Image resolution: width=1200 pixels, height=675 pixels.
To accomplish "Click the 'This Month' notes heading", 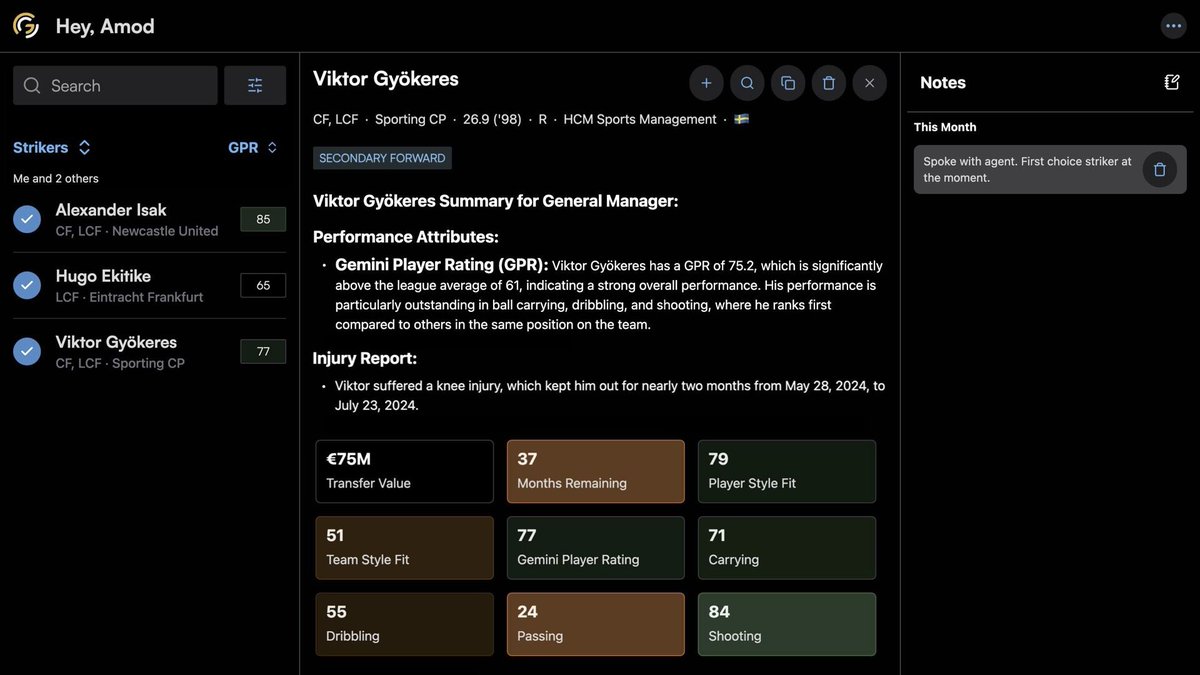I will coord(945,127).
